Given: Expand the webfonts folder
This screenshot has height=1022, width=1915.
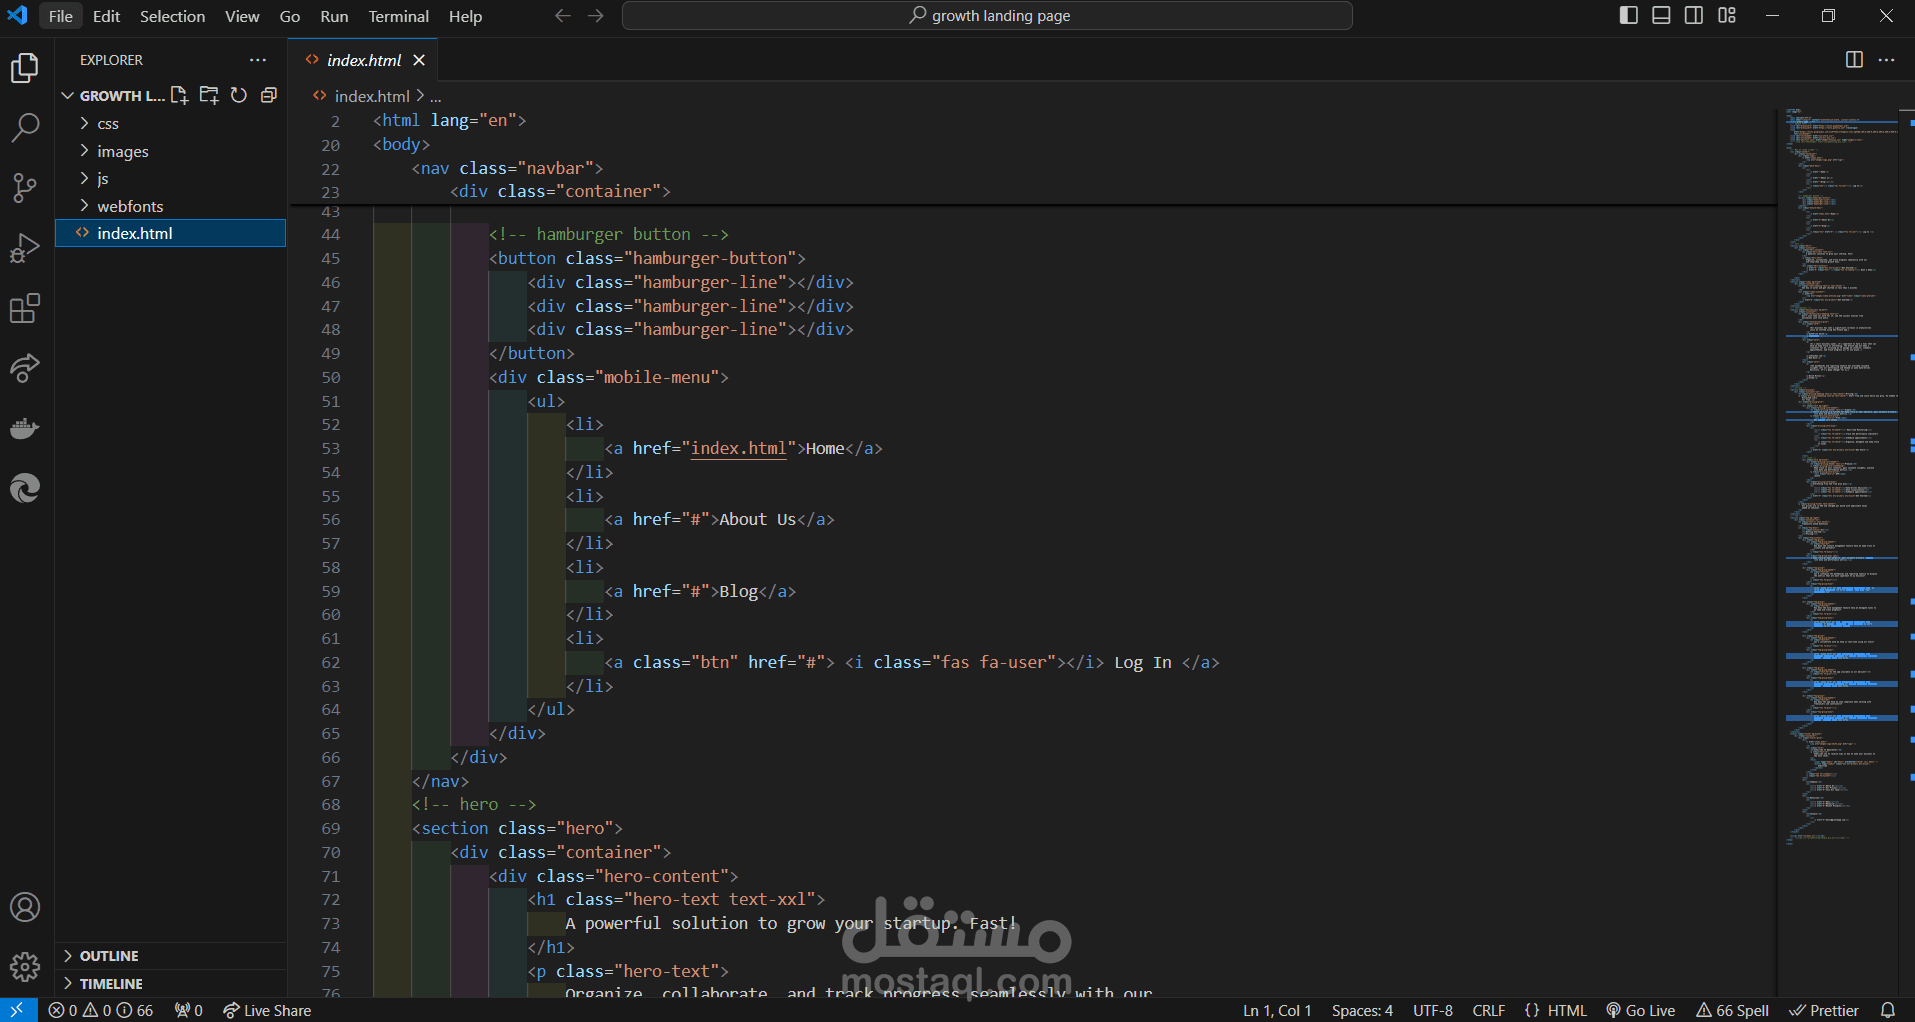Looking at the screenshot, I should click(171, 206).
